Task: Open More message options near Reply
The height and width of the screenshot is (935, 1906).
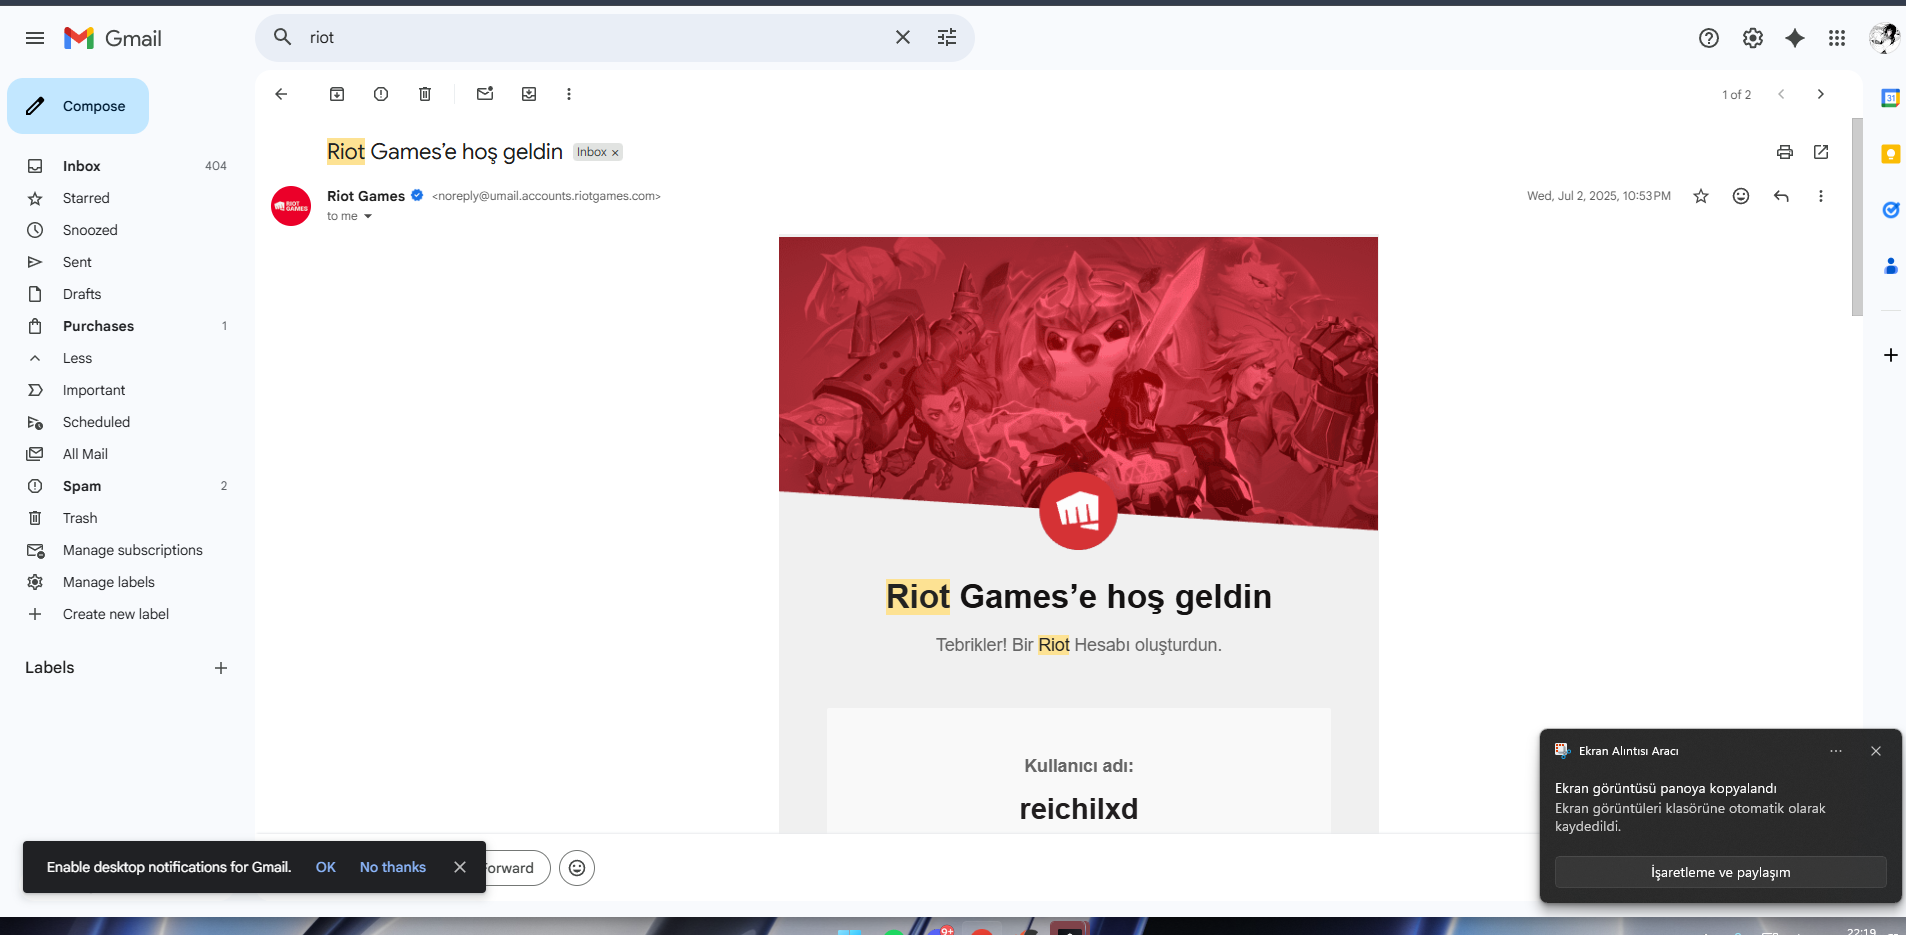Action: (1821, 196)
